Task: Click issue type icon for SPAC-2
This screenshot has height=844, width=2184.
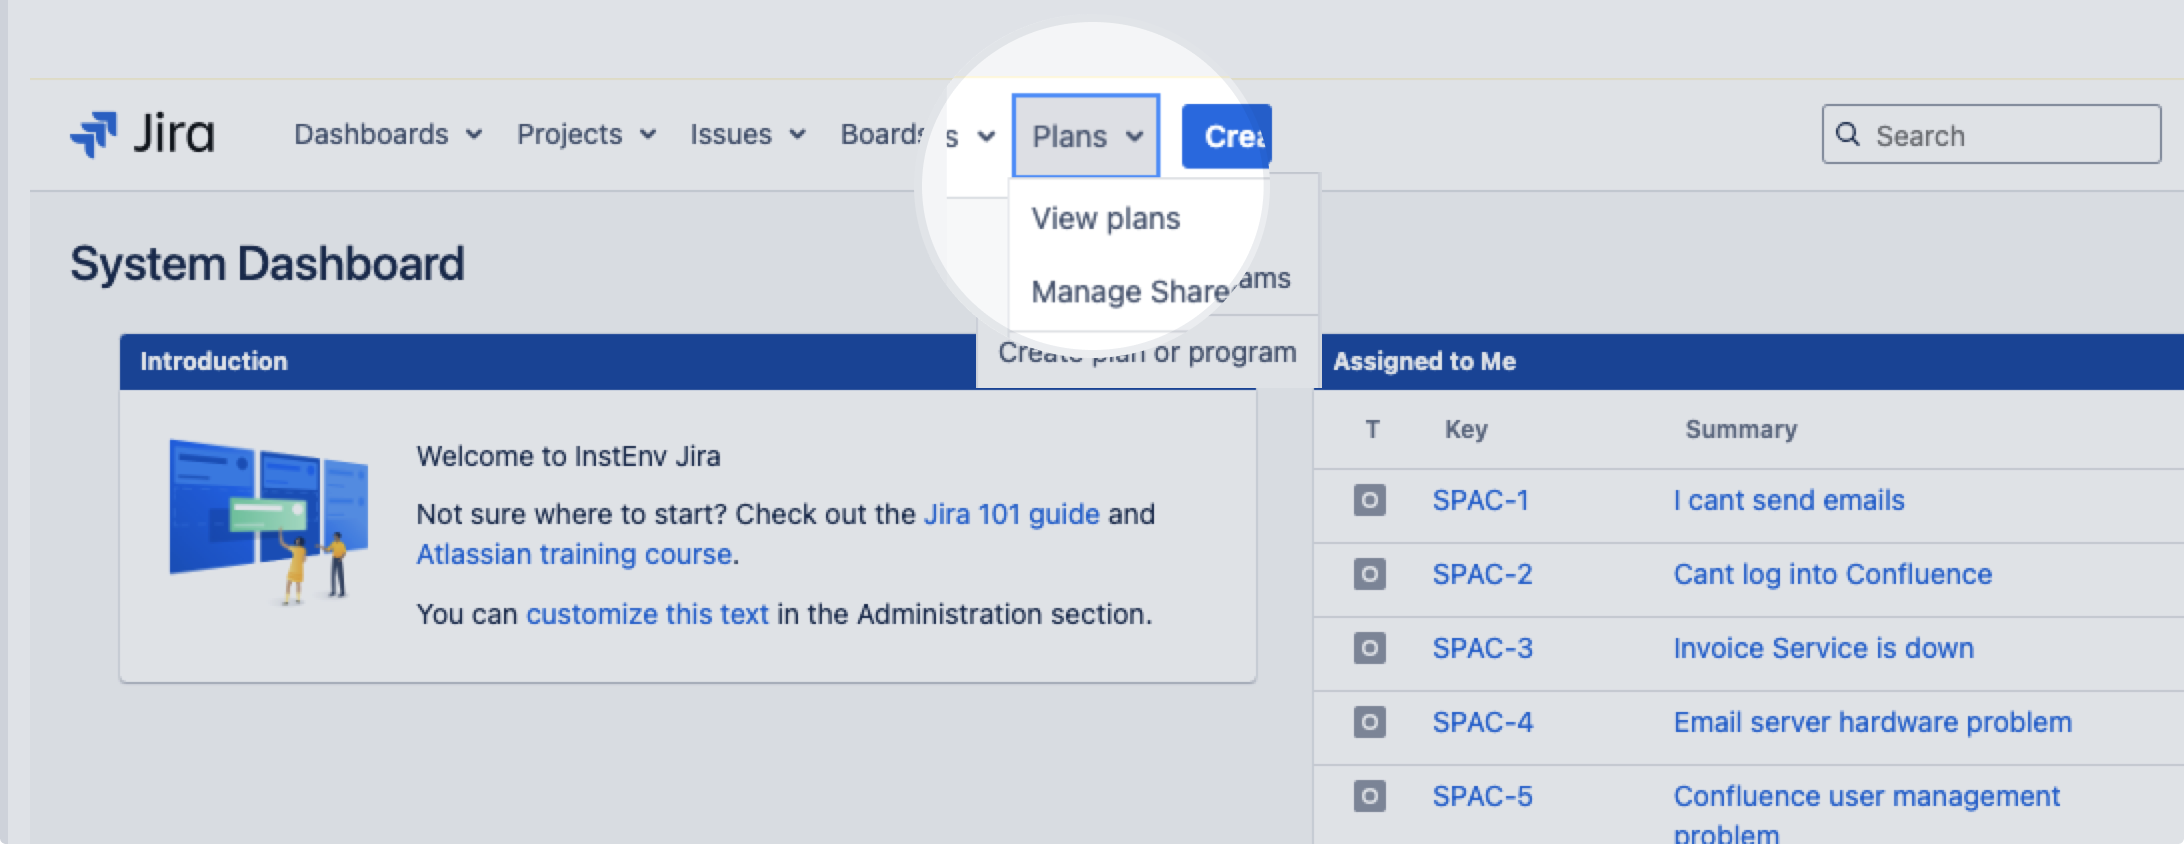Action: tap(1369, 574)
